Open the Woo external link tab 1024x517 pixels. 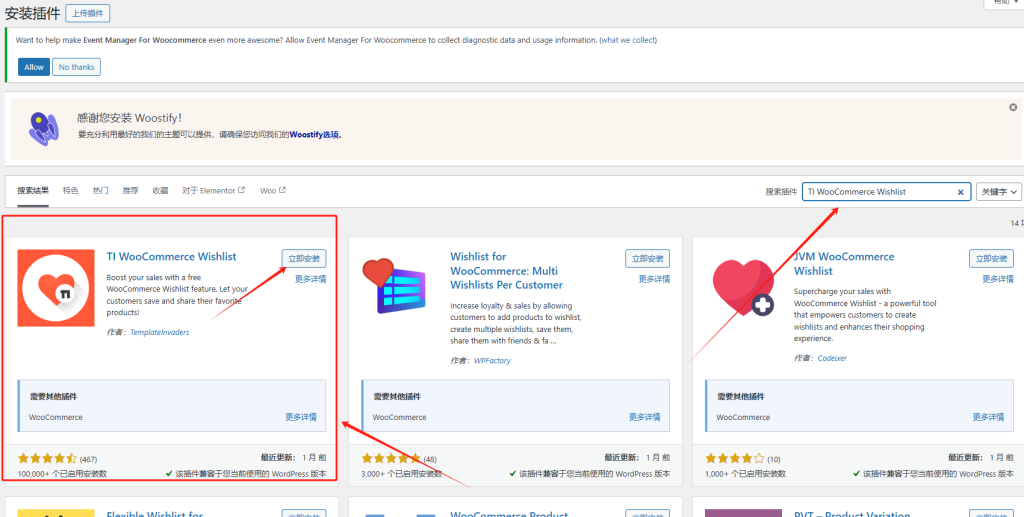pyautogui.click(x=272, y=190)
